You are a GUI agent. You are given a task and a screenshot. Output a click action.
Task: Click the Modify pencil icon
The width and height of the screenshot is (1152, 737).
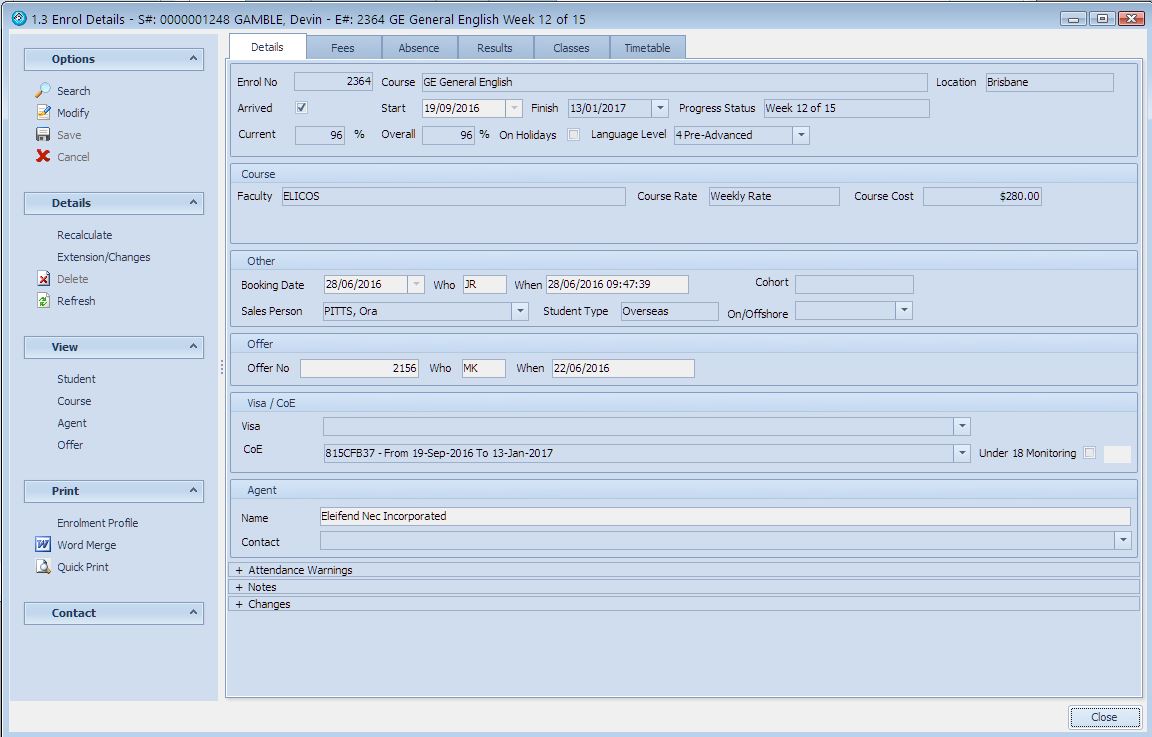click(x=43, y=113)
